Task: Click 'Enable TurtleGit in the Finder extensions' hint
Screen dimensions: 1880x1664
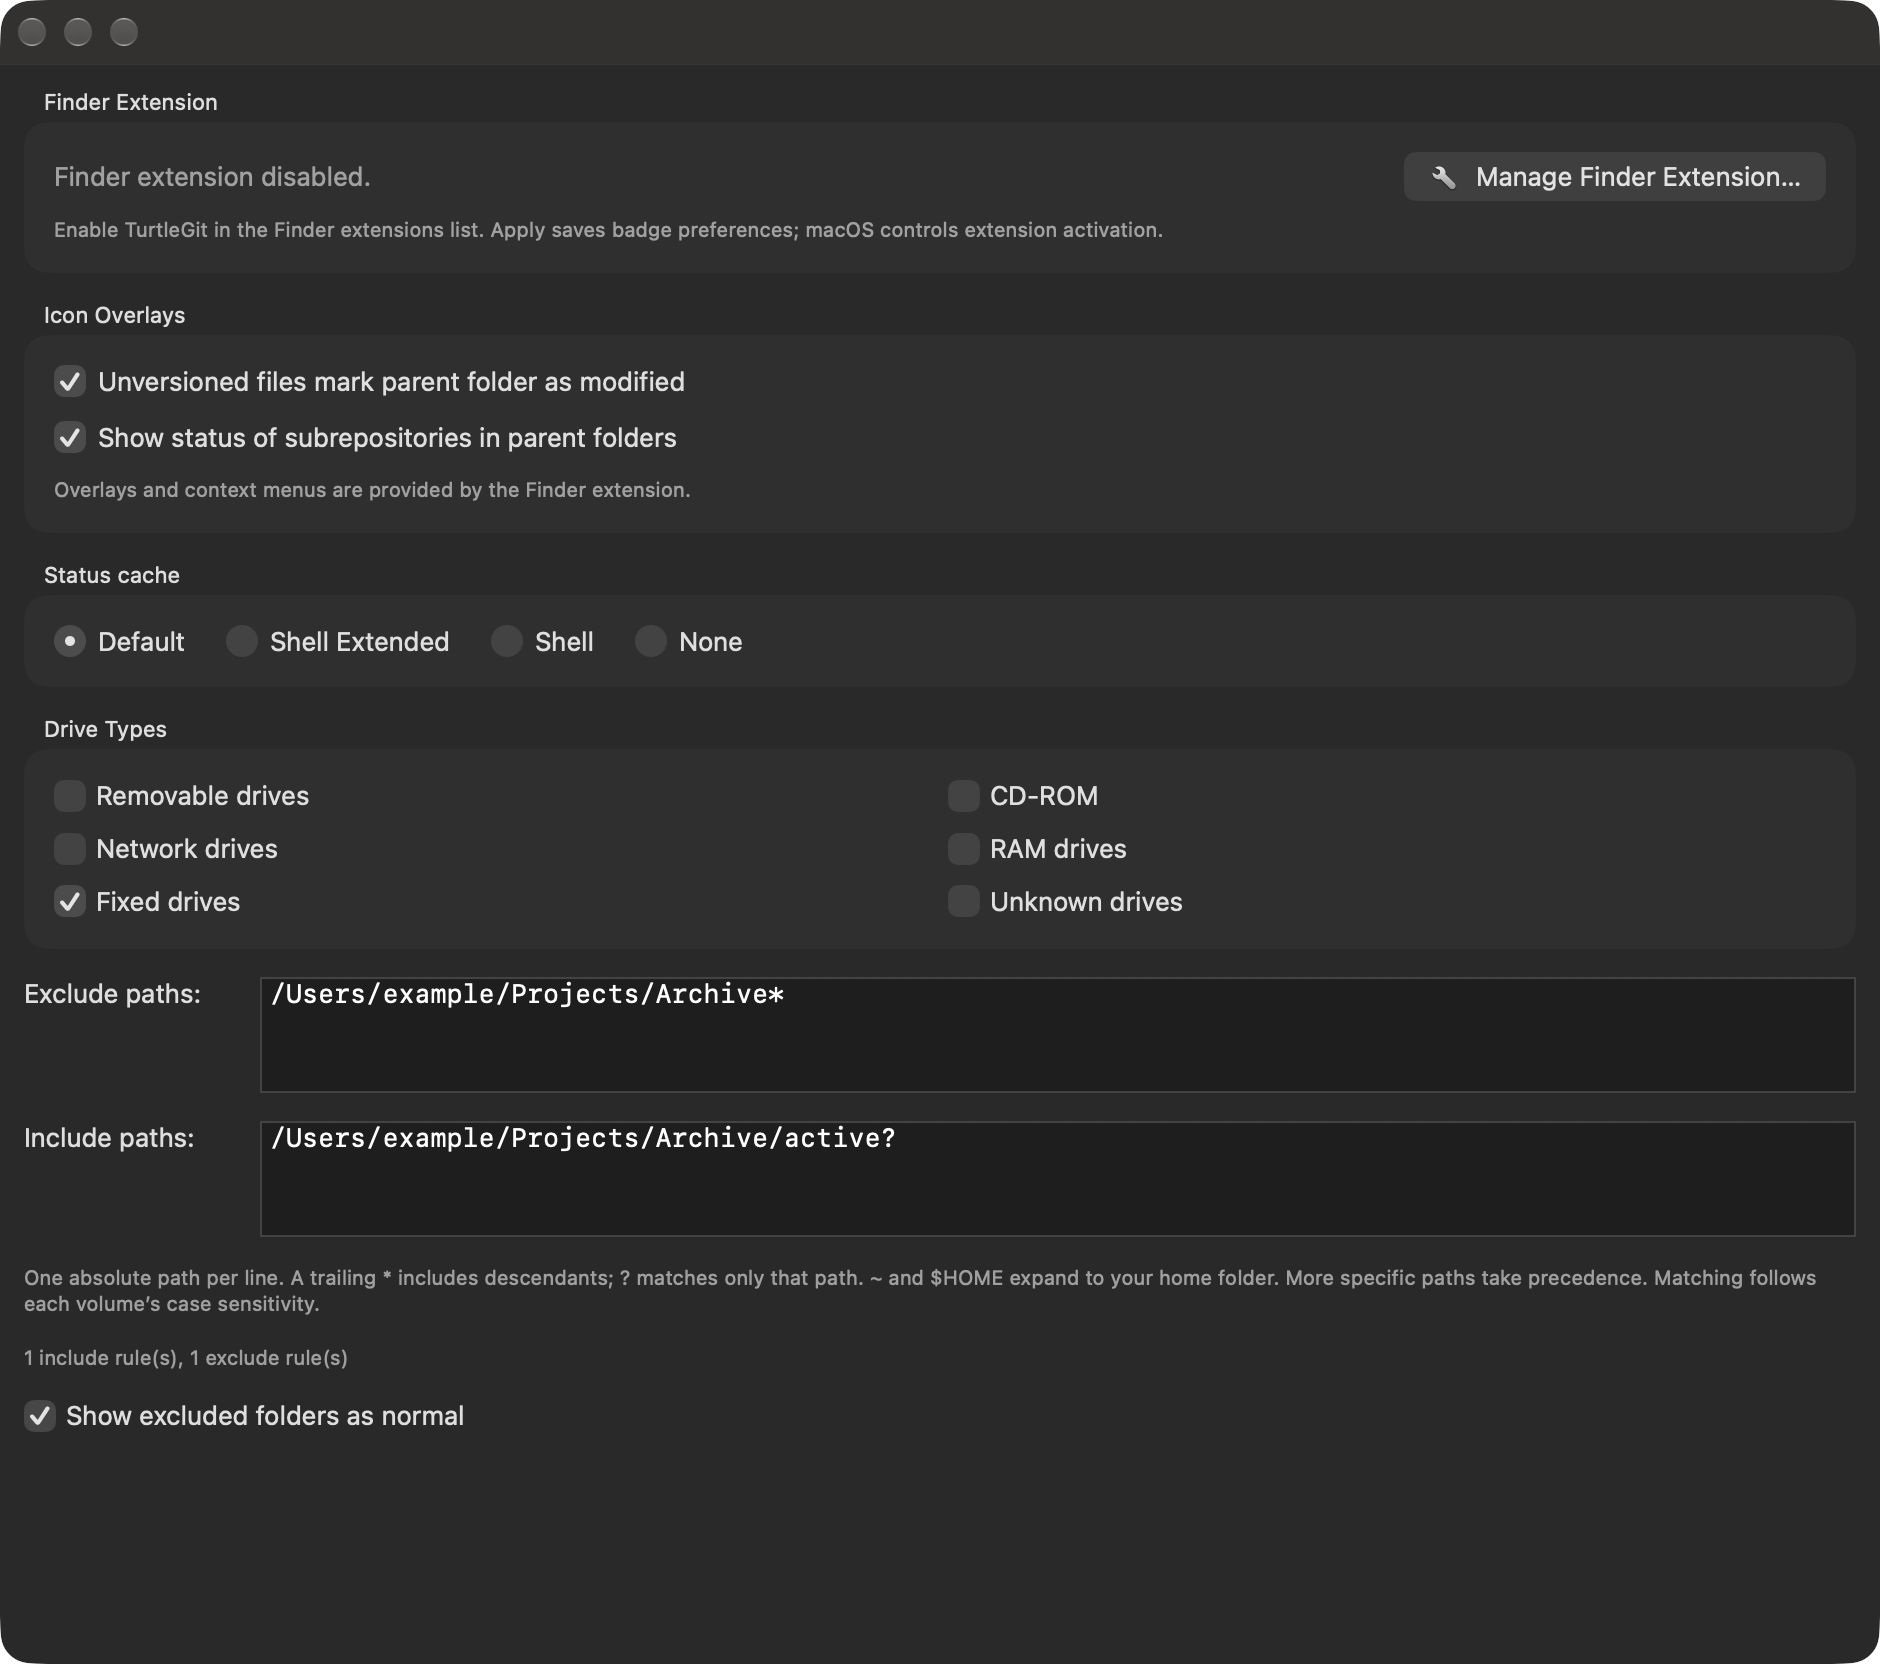Action: pos(608,230)
